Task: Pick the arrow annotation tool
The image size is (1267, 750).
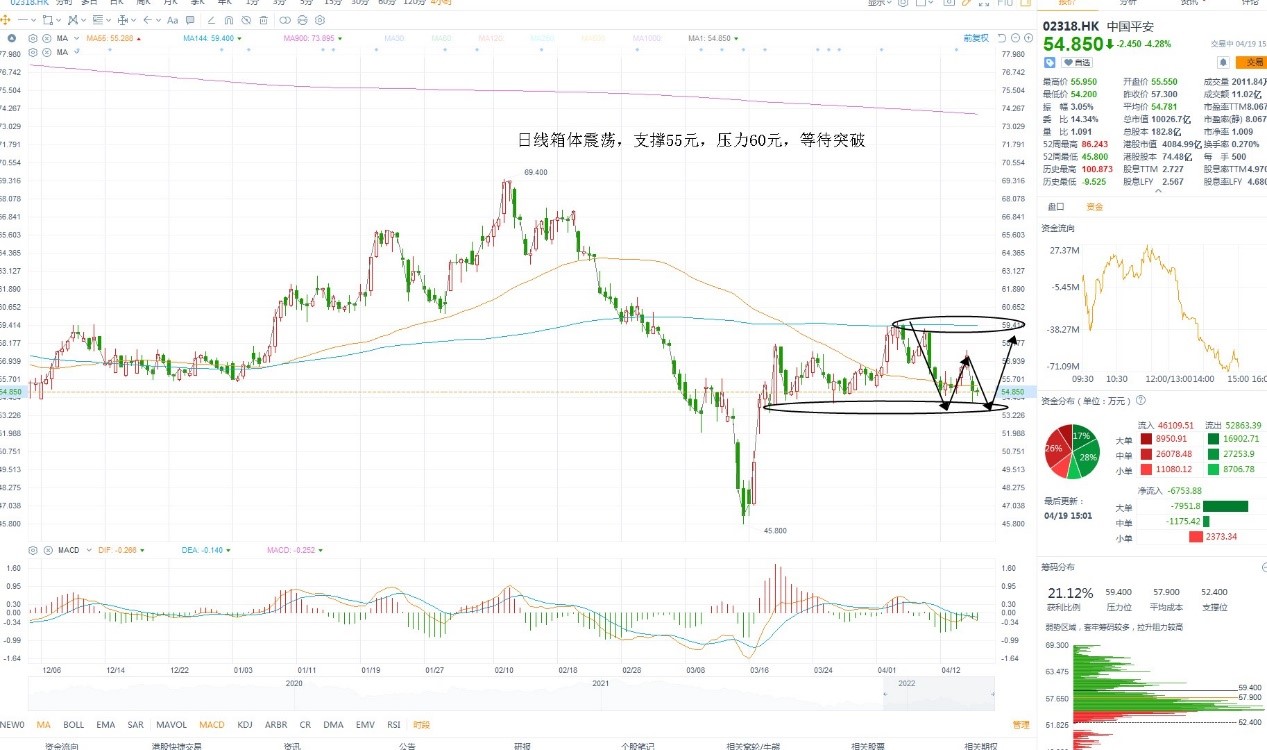Action: click(x=147, y=20)
